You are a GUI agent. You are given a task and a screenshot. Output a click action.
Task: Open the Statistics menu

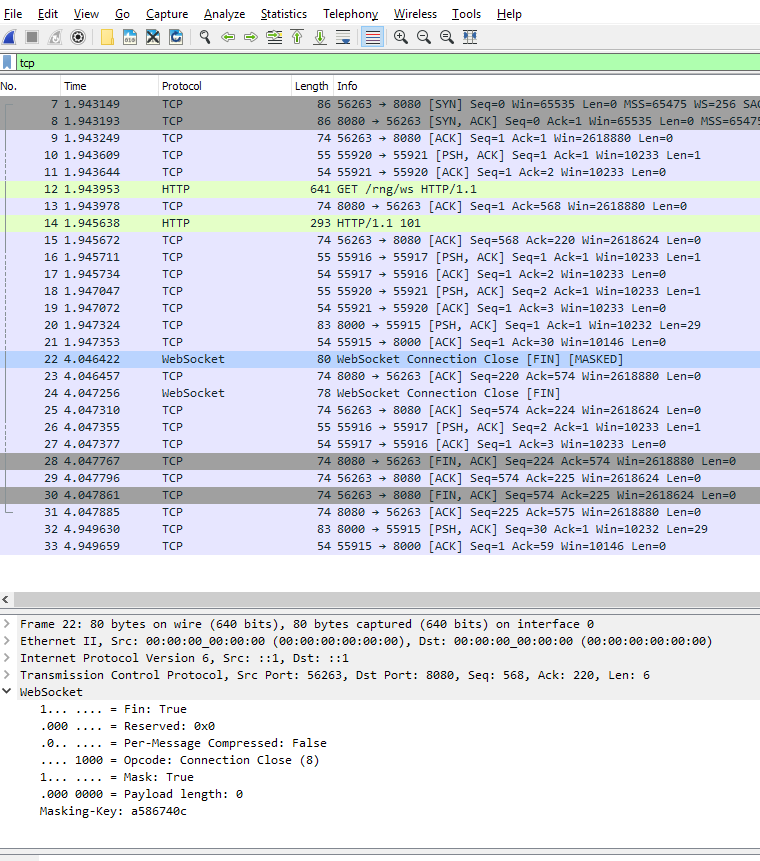coord(283,14)
